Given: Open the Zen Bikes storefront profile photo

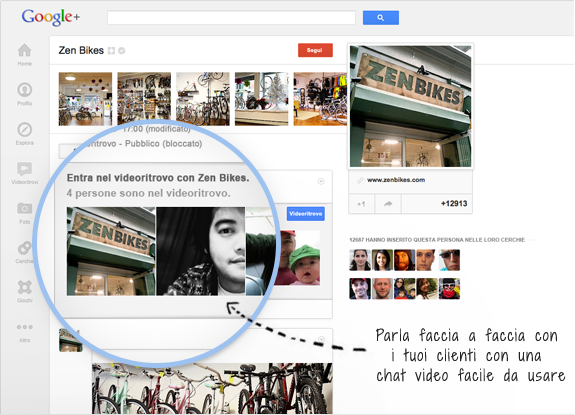Looking at the screenshot, I should pos(411,106).
